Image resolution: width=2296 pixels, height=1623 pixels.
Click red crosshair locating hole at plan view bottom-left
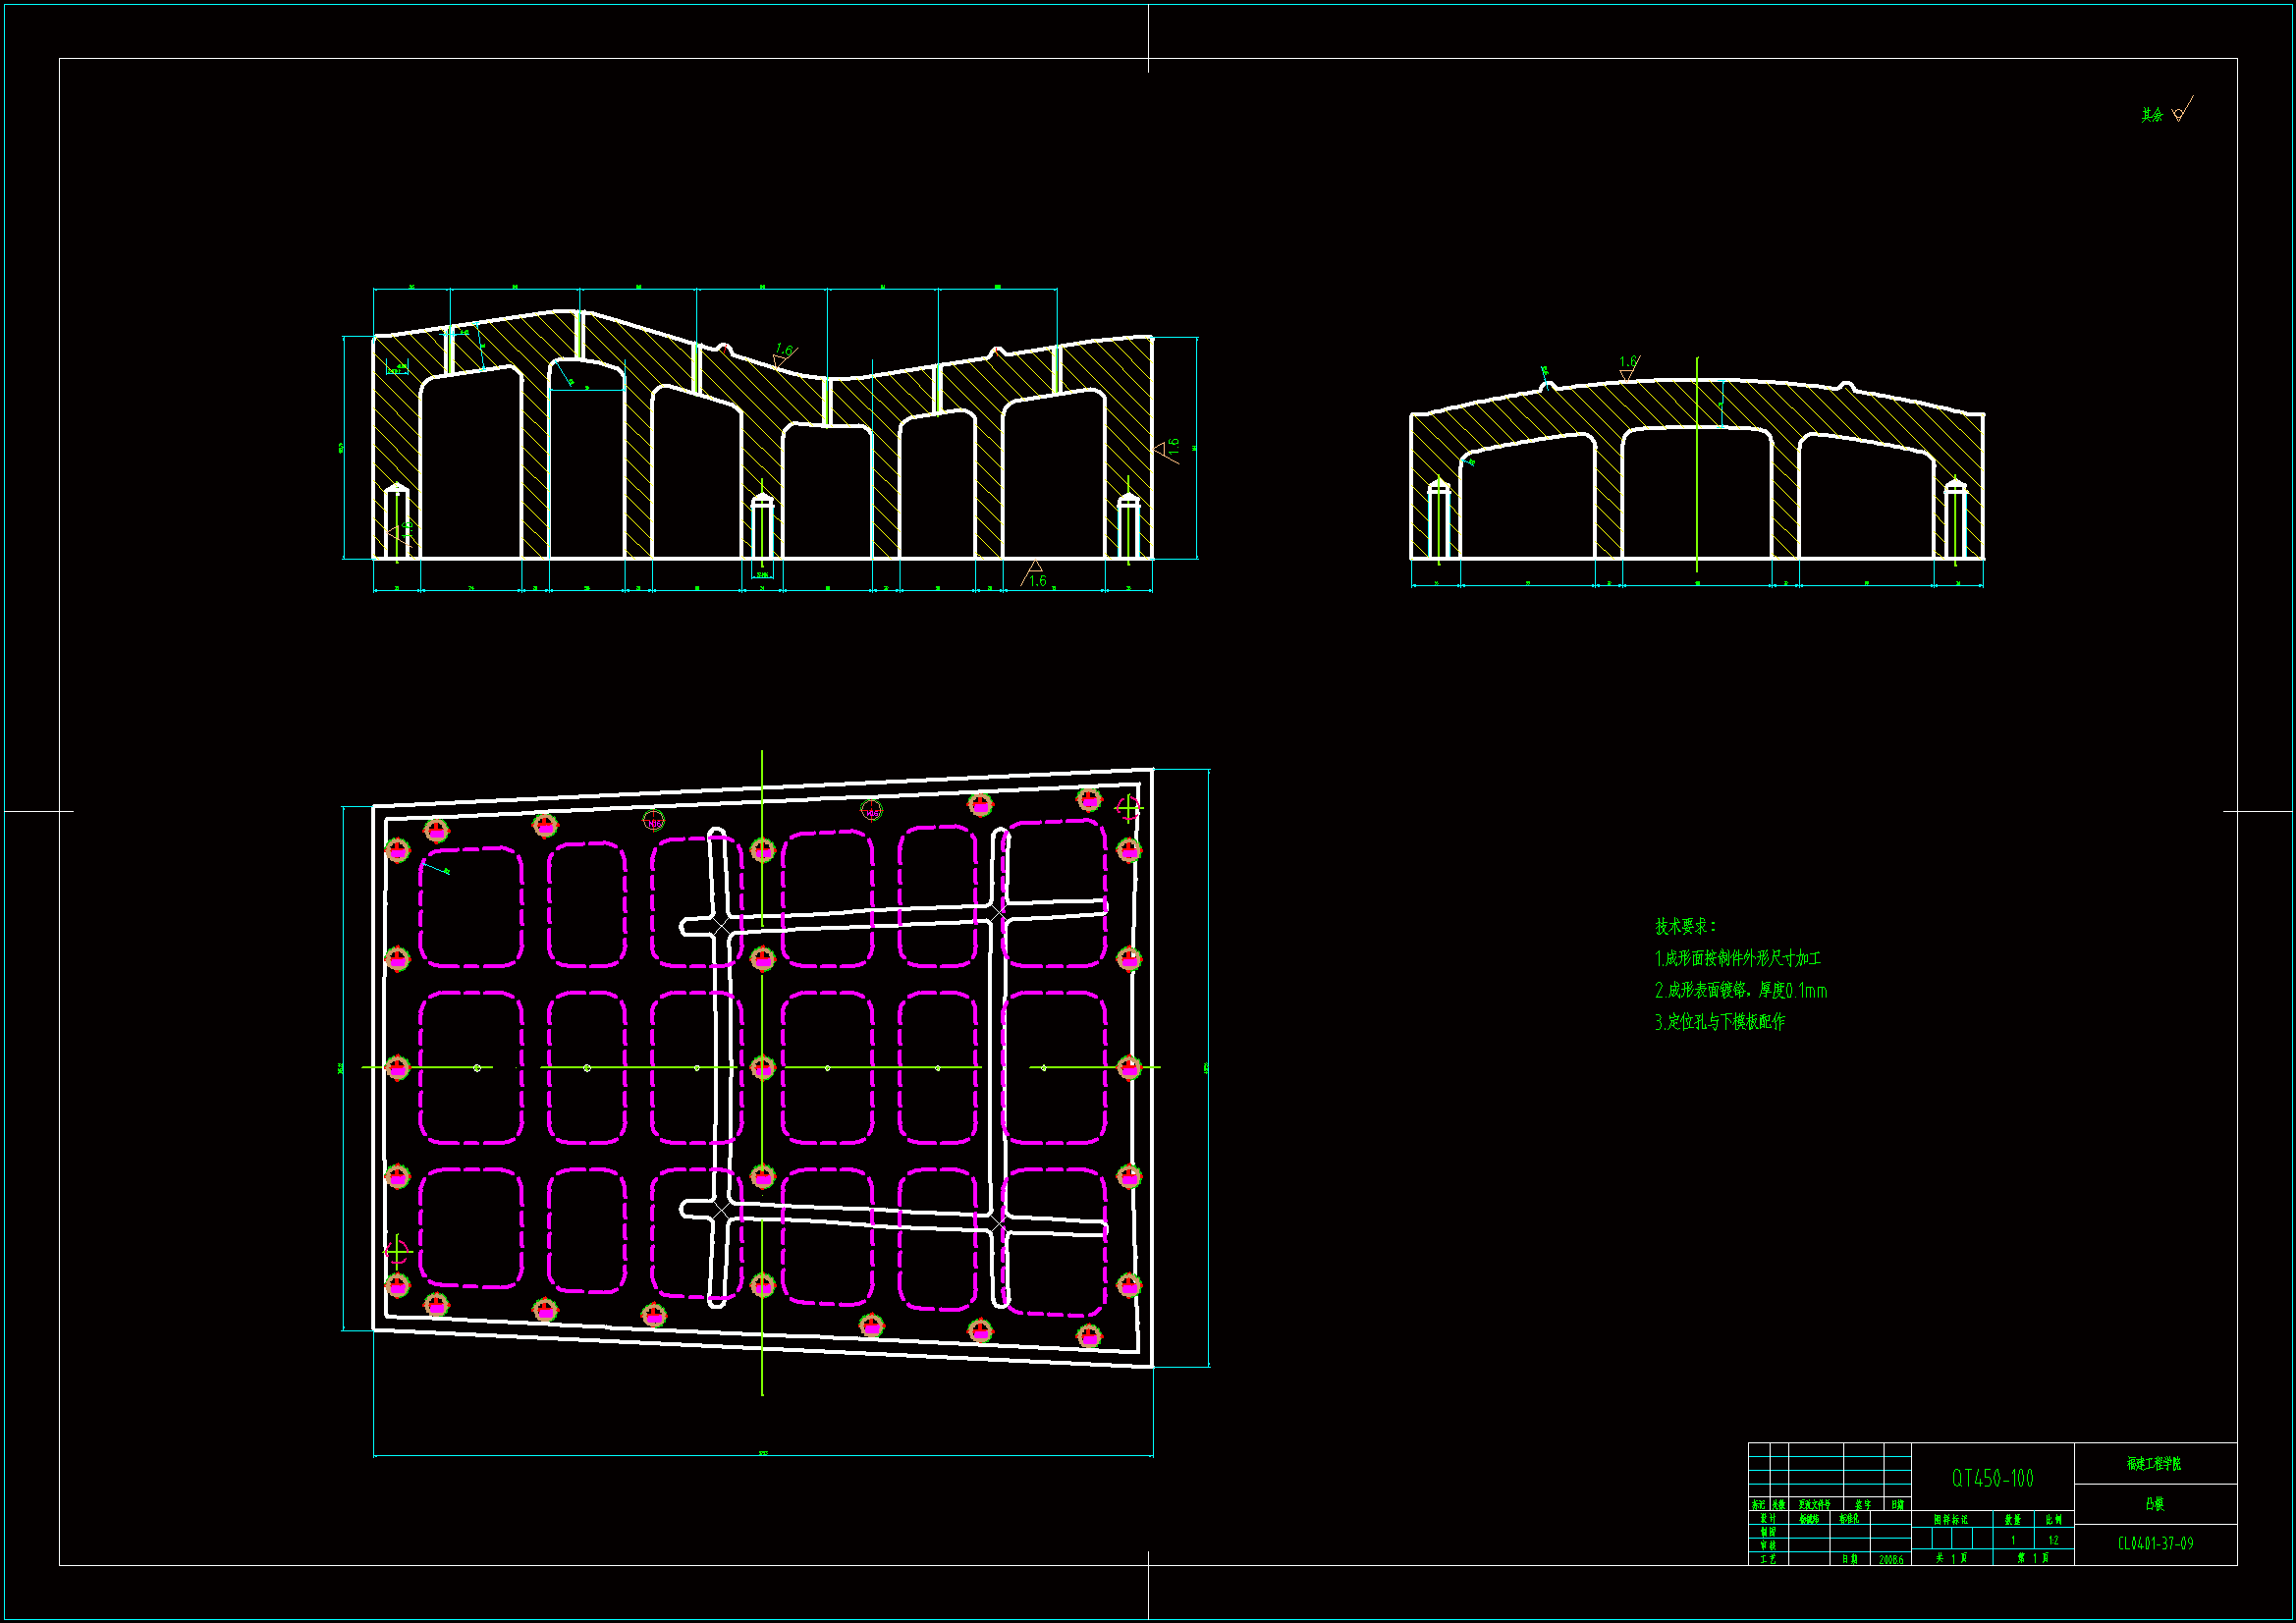click(x=397, y=1251)
